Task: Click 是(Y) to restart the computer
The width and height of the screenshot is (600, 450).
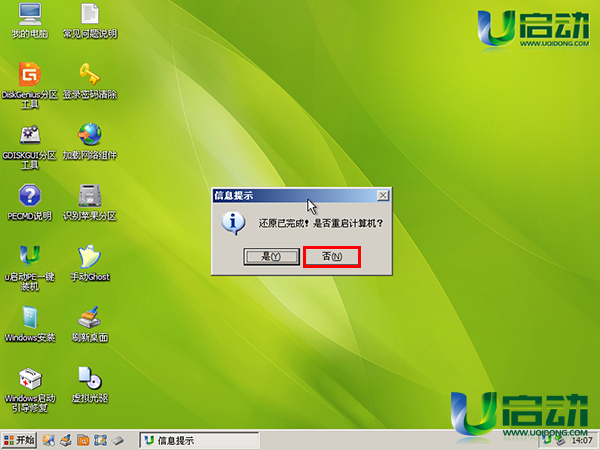Action: tap(264, 257)
